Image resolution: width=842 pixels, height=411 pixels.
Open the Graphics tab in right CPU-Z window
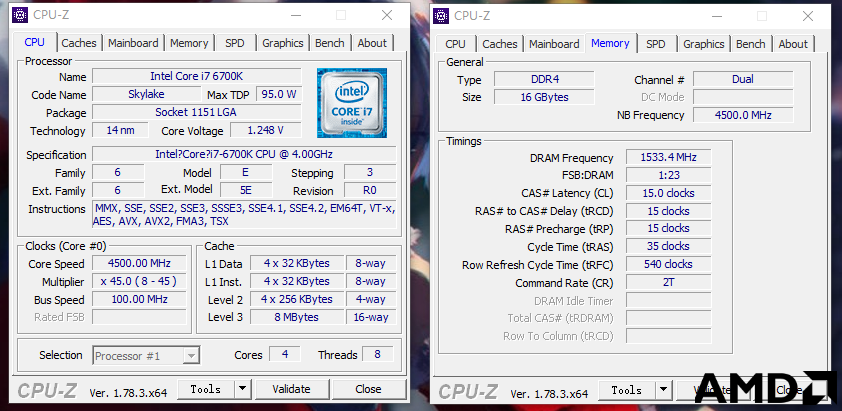[704, 44]
